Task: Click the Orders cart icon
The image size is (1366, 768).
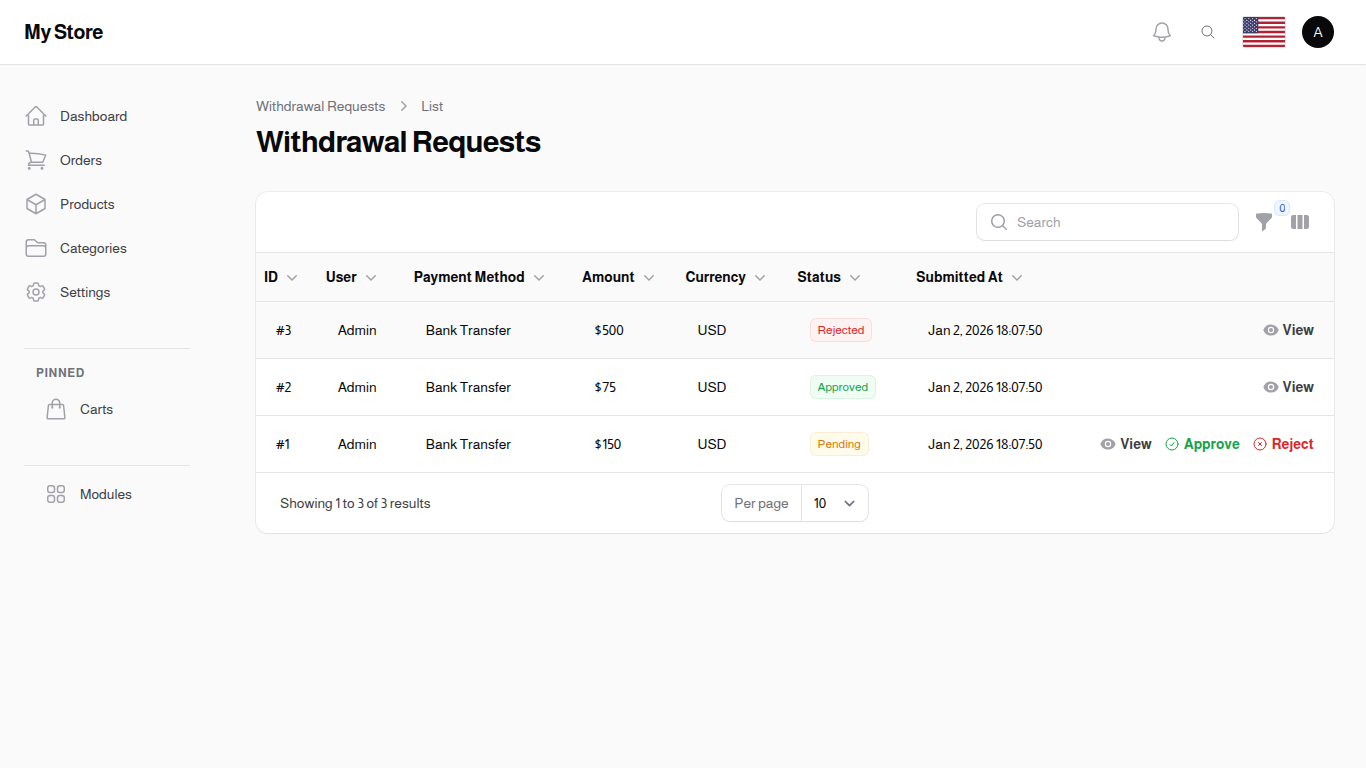Action: [x=36, y=160]
